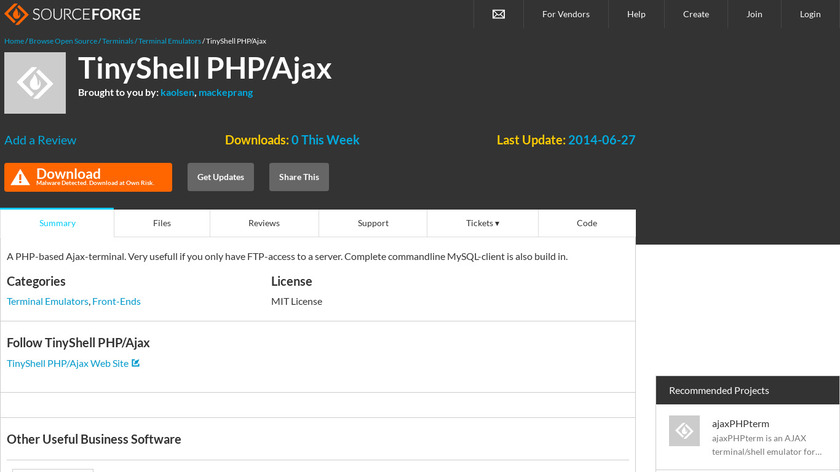The height and width of the screenshot is (472, 840).
Task: Click the TinyShell project default logo image
Action: (35, 83)
